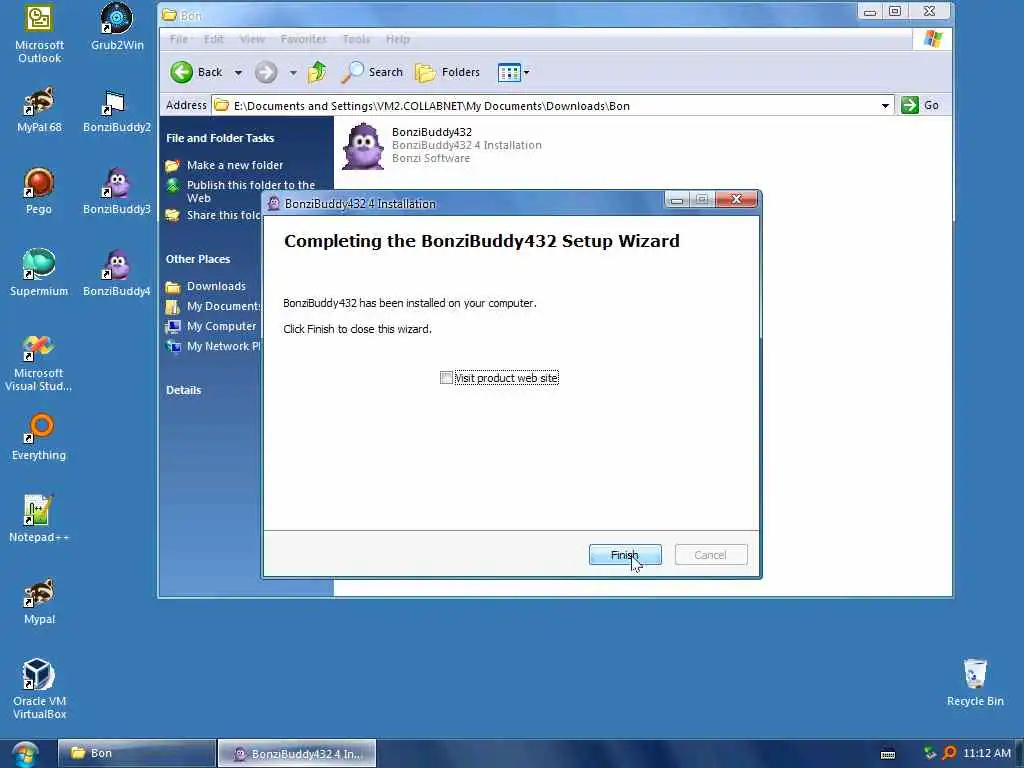Open the Views dropdown arrow
The image size is (1024, 768).
(x=526, y=72)
